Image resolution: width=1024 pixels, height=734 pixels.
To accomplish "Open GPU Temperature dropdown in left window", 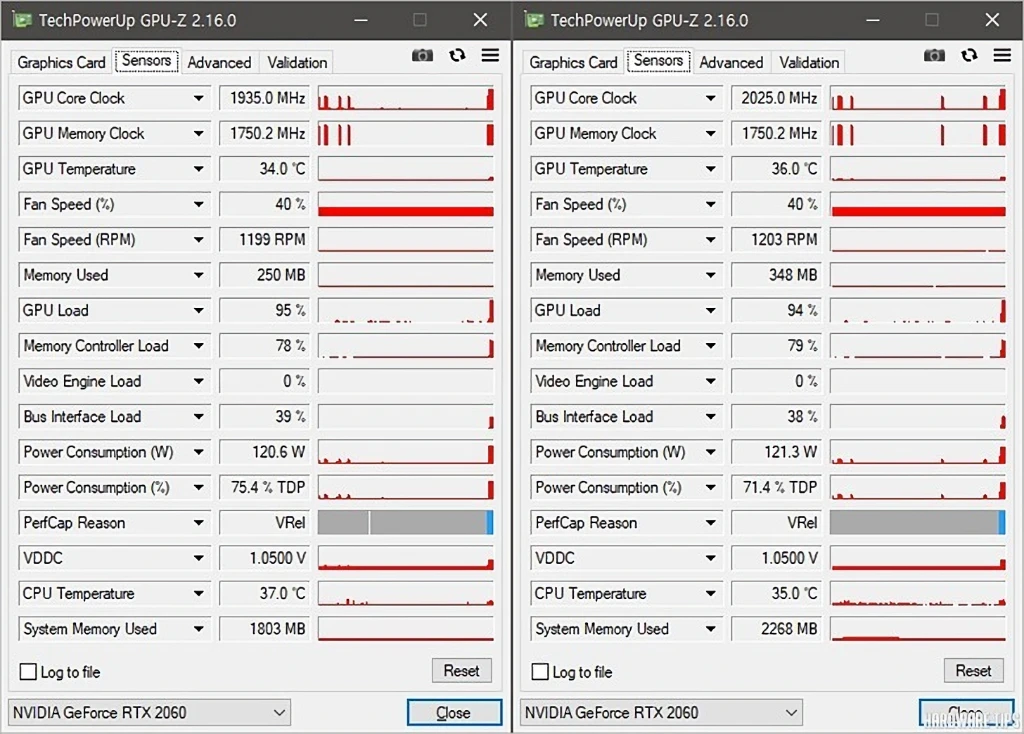I will coord(198,169).
